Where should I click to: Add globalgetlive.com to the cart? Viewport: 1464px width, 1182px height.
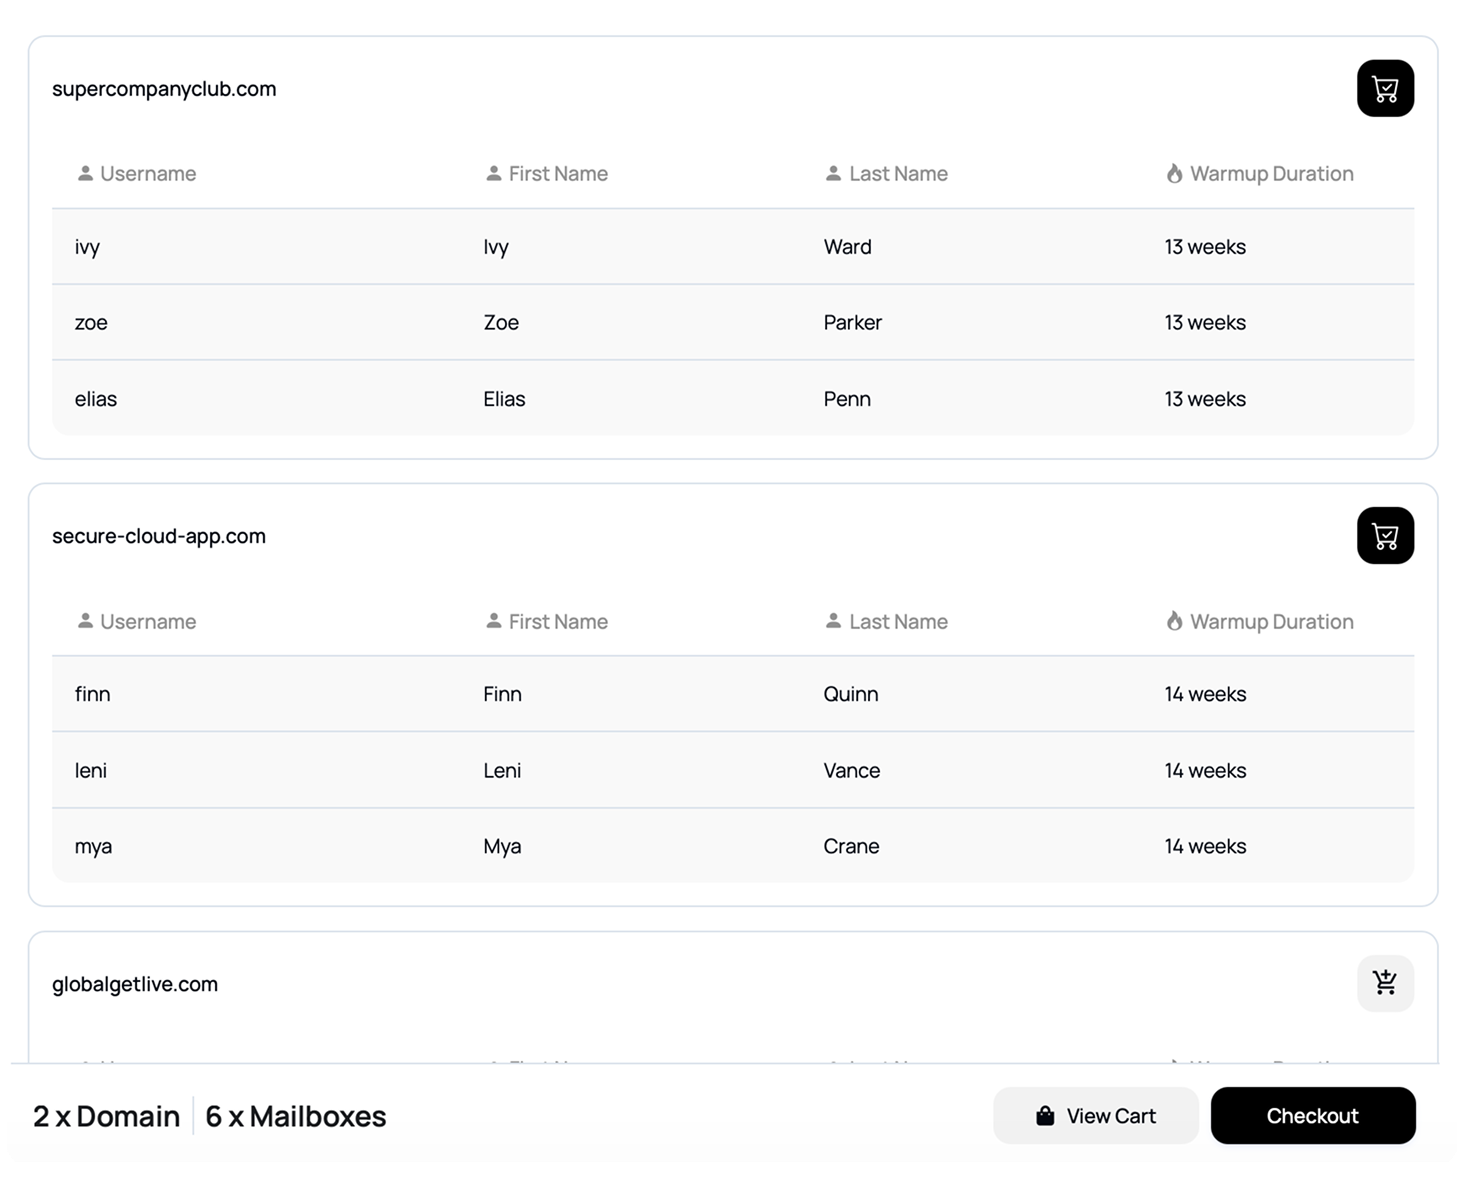1385,983
